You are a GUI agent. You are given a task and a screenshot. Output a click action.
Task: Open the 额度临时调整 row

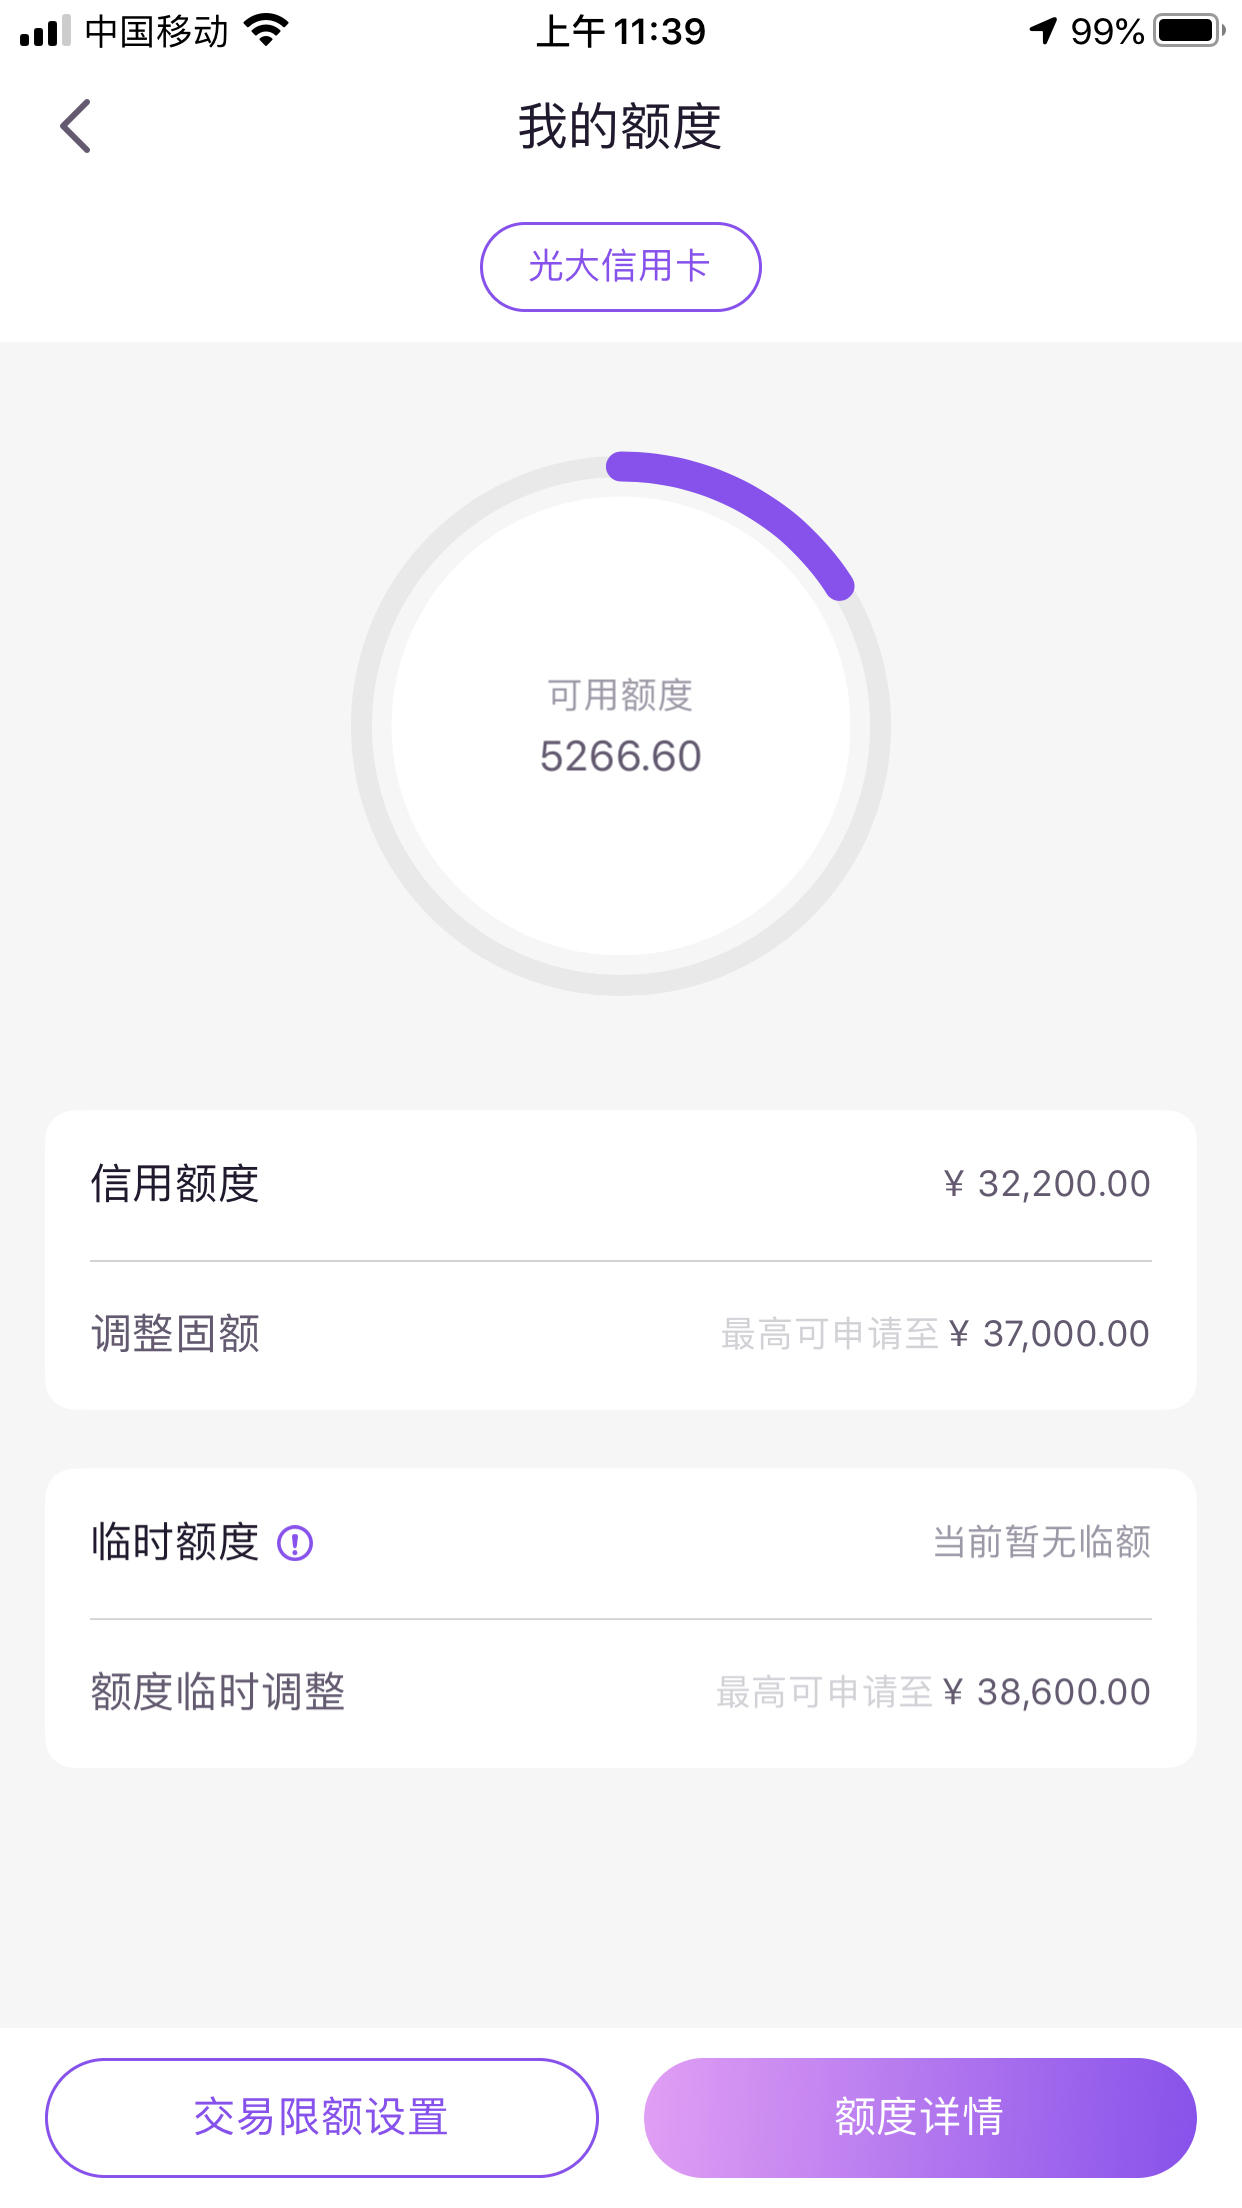pos(621,1692)
